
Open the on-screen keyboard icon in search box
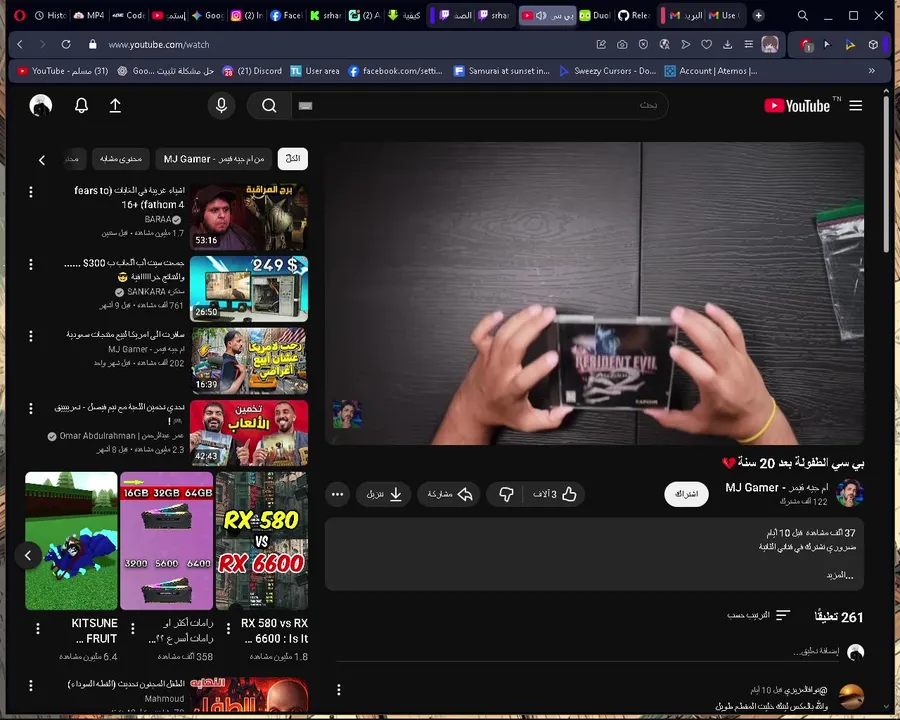305,106
